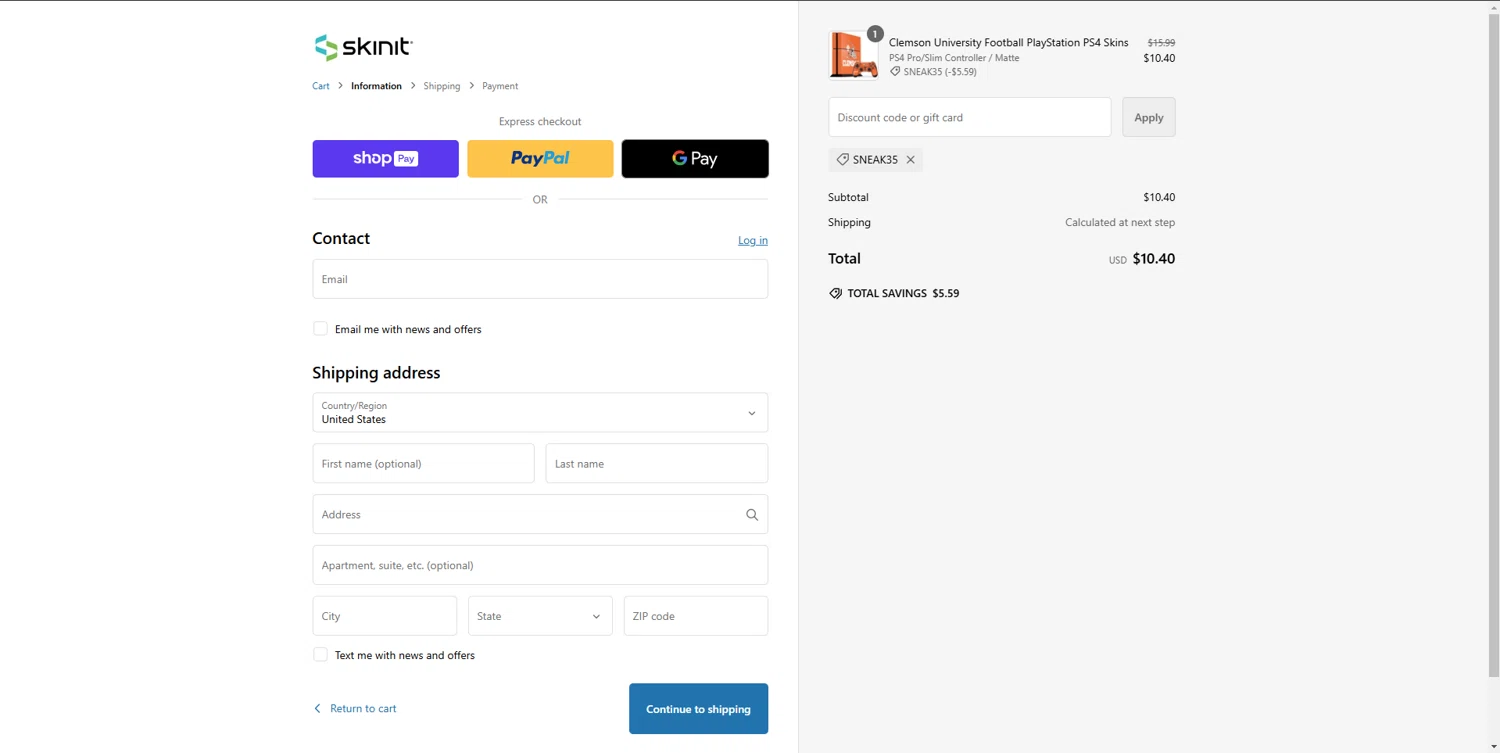The height and width of the screenshot is (753, 1500).
Task: Select the Shipping breadcrumb step
Action: (x=442, y=86)
